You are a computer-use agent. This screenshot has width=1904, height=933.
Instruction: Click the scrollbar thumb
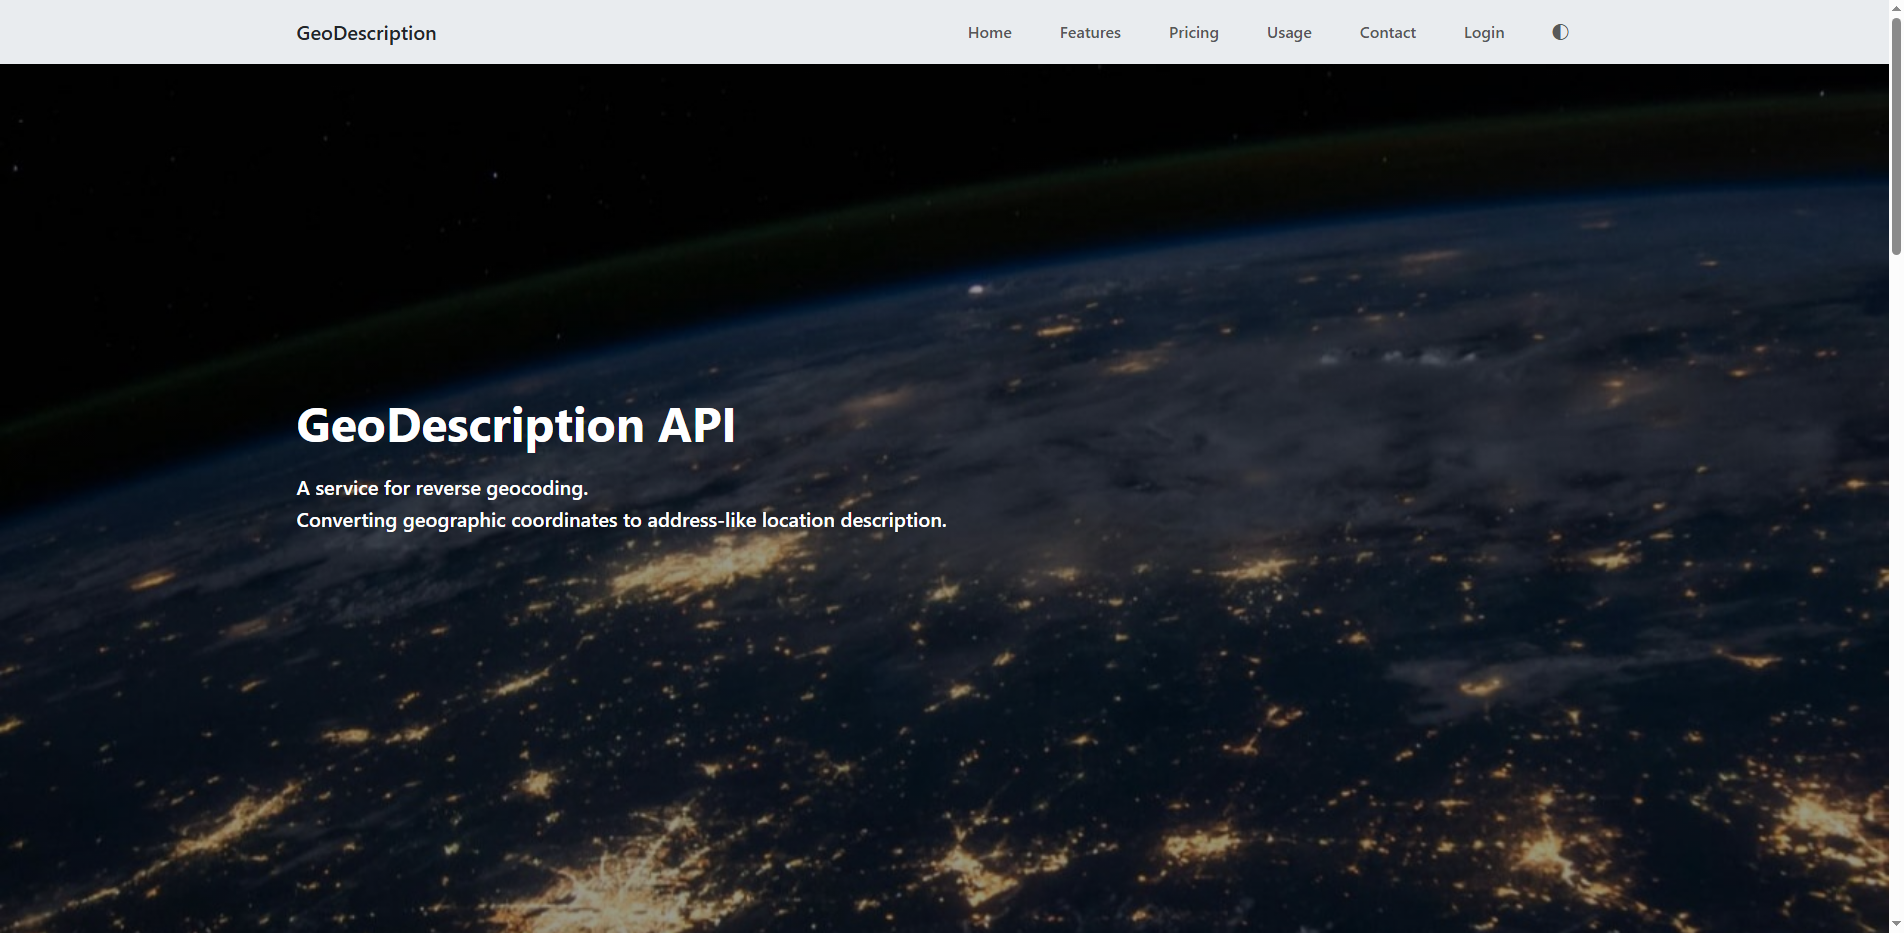[x=1896, y=130]
